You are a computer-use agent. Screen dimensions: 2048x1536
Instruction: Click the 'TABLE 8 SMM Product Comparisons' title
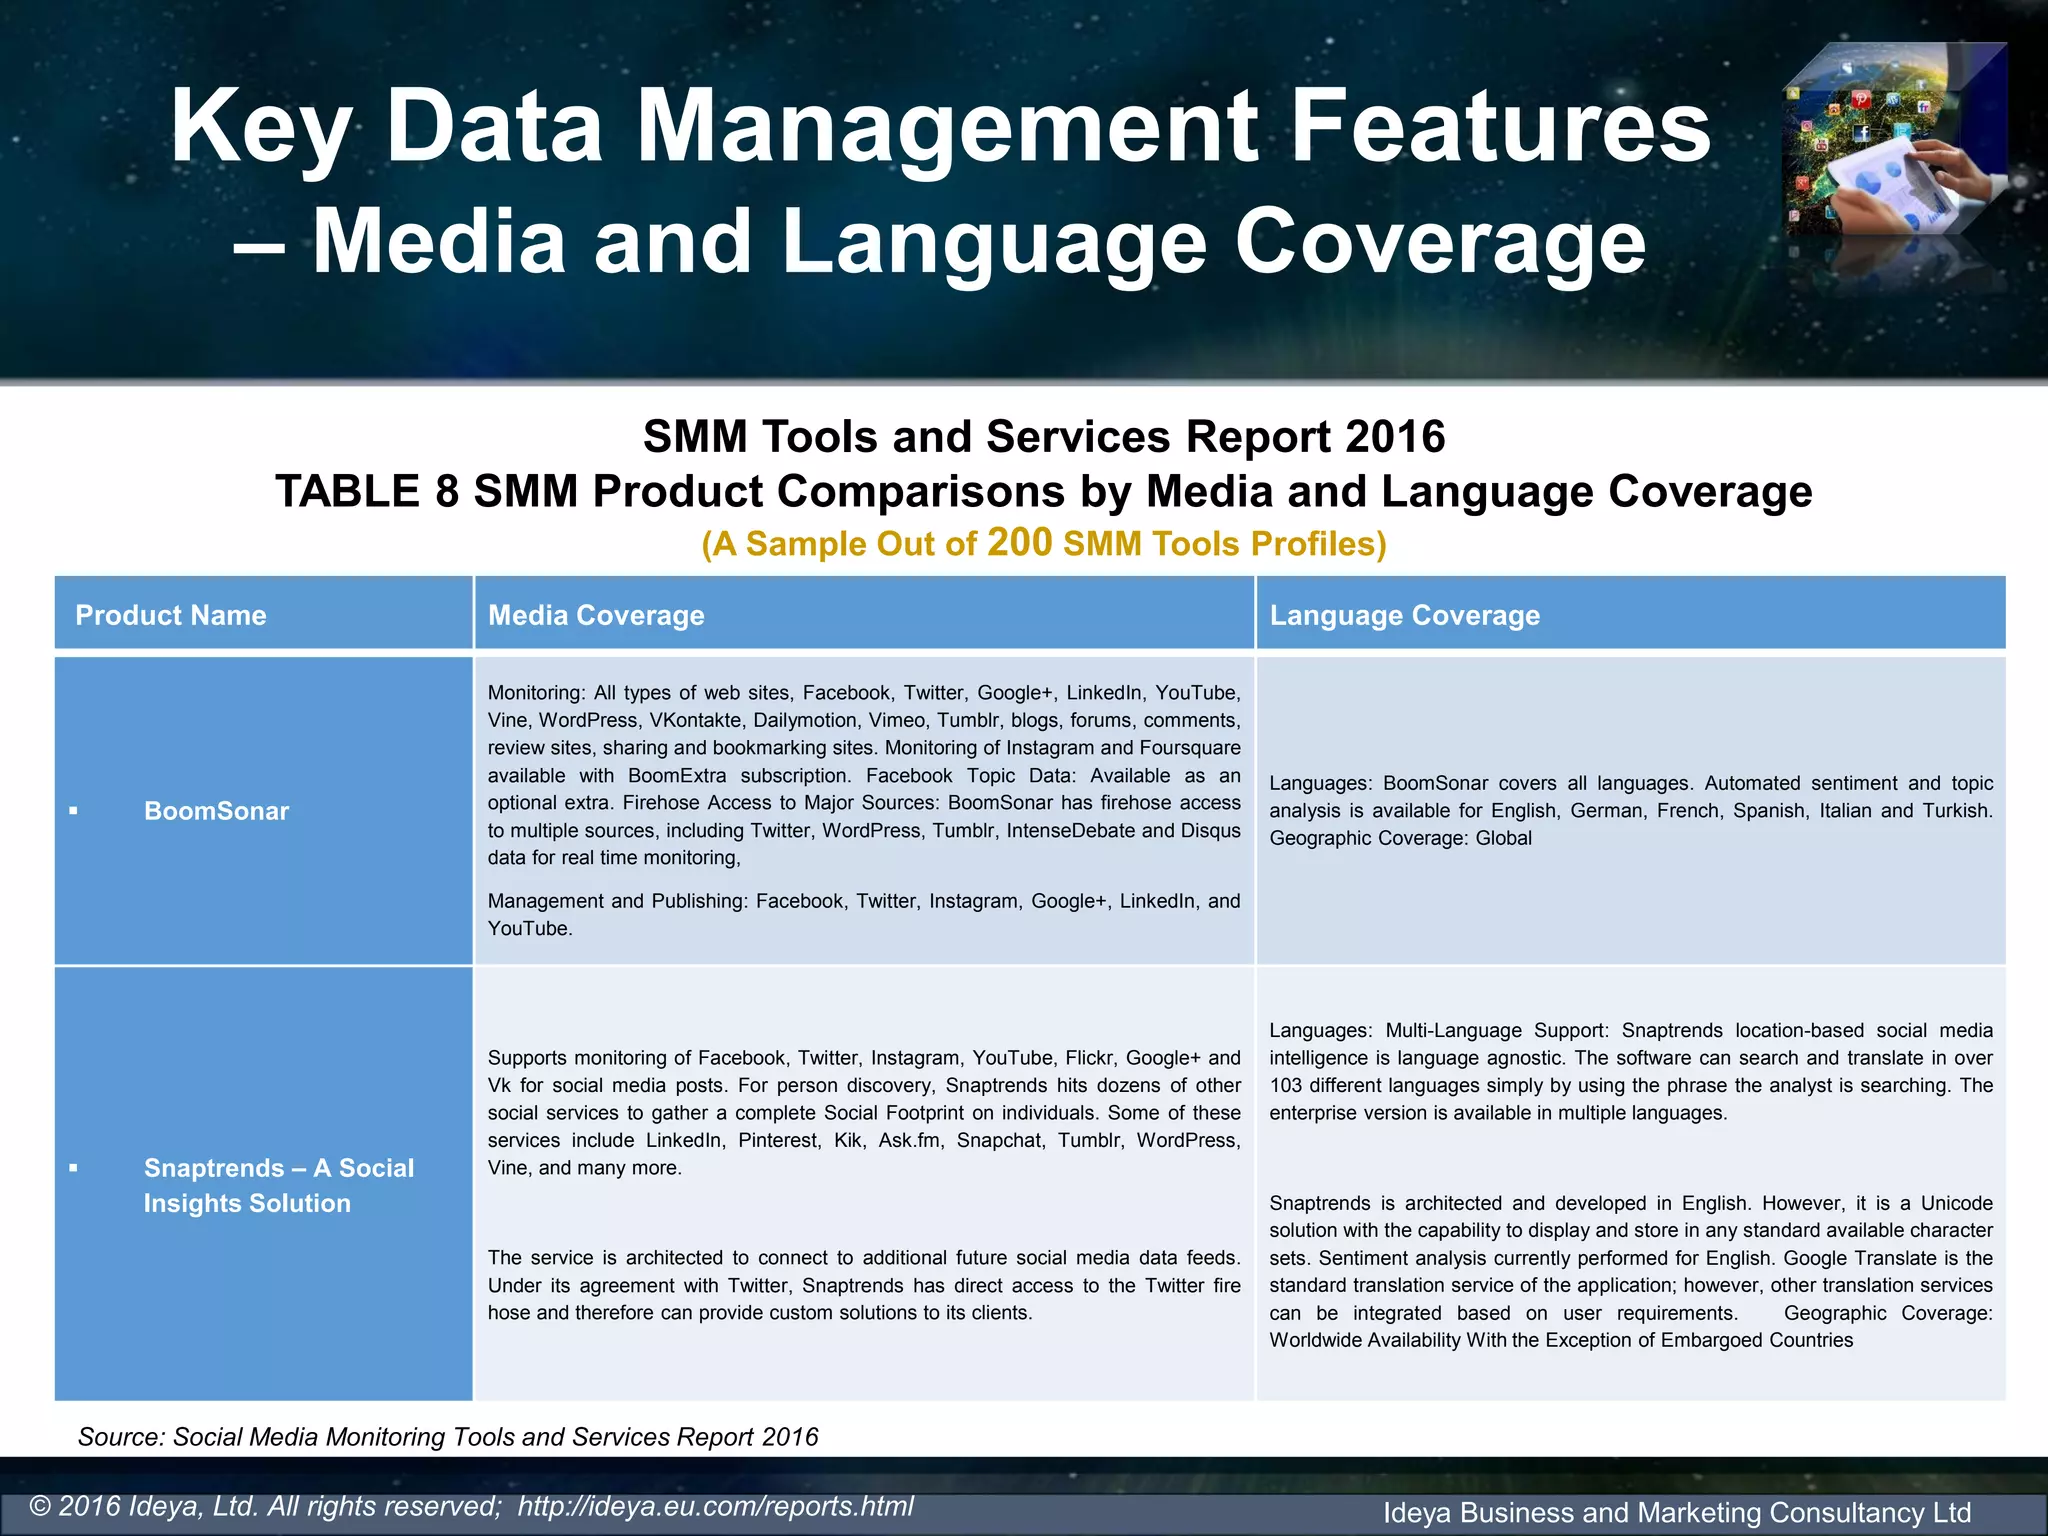(1044, 491)
